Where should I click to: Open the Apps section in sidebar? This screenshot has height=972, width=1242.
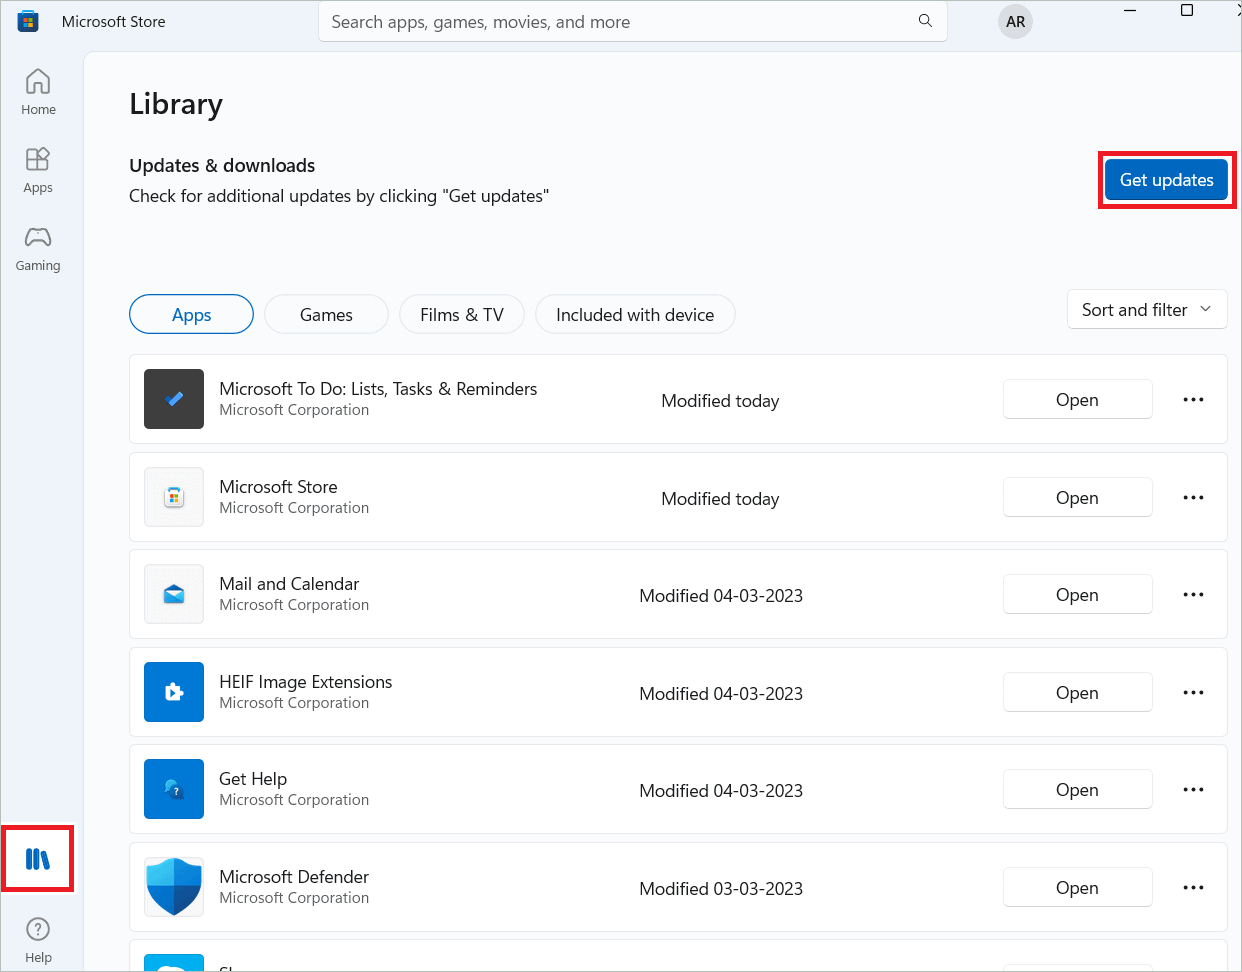click(x=38, y=170)
